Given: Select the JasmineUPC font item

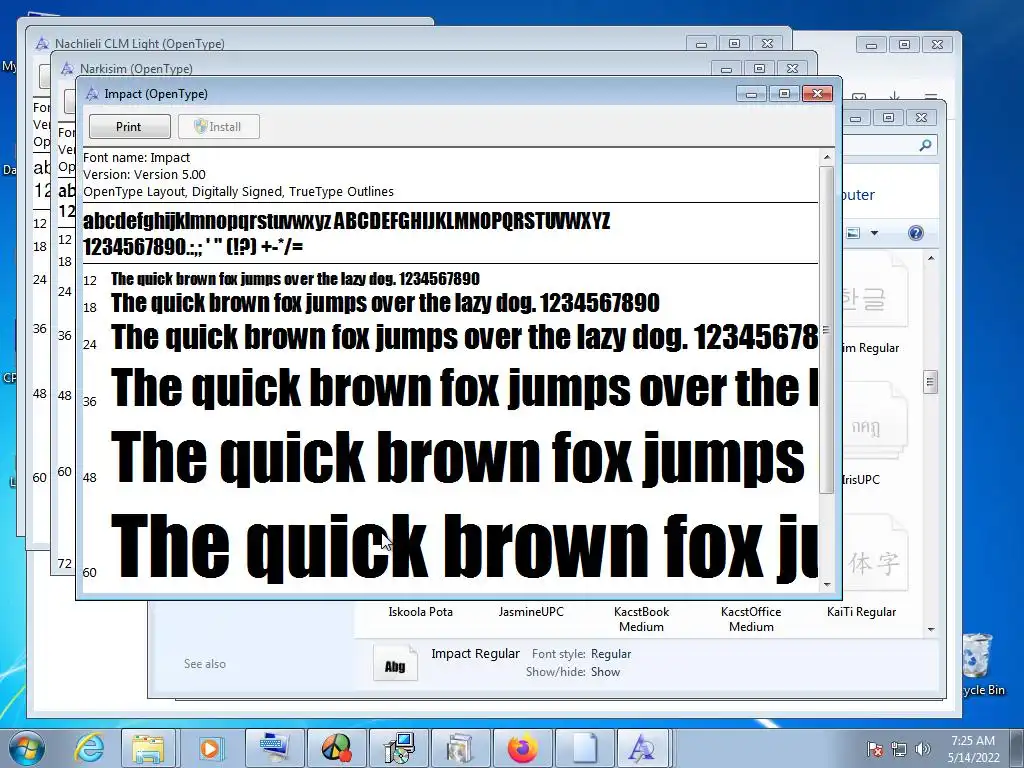Looking at the screenshot, I should (531, 612).
